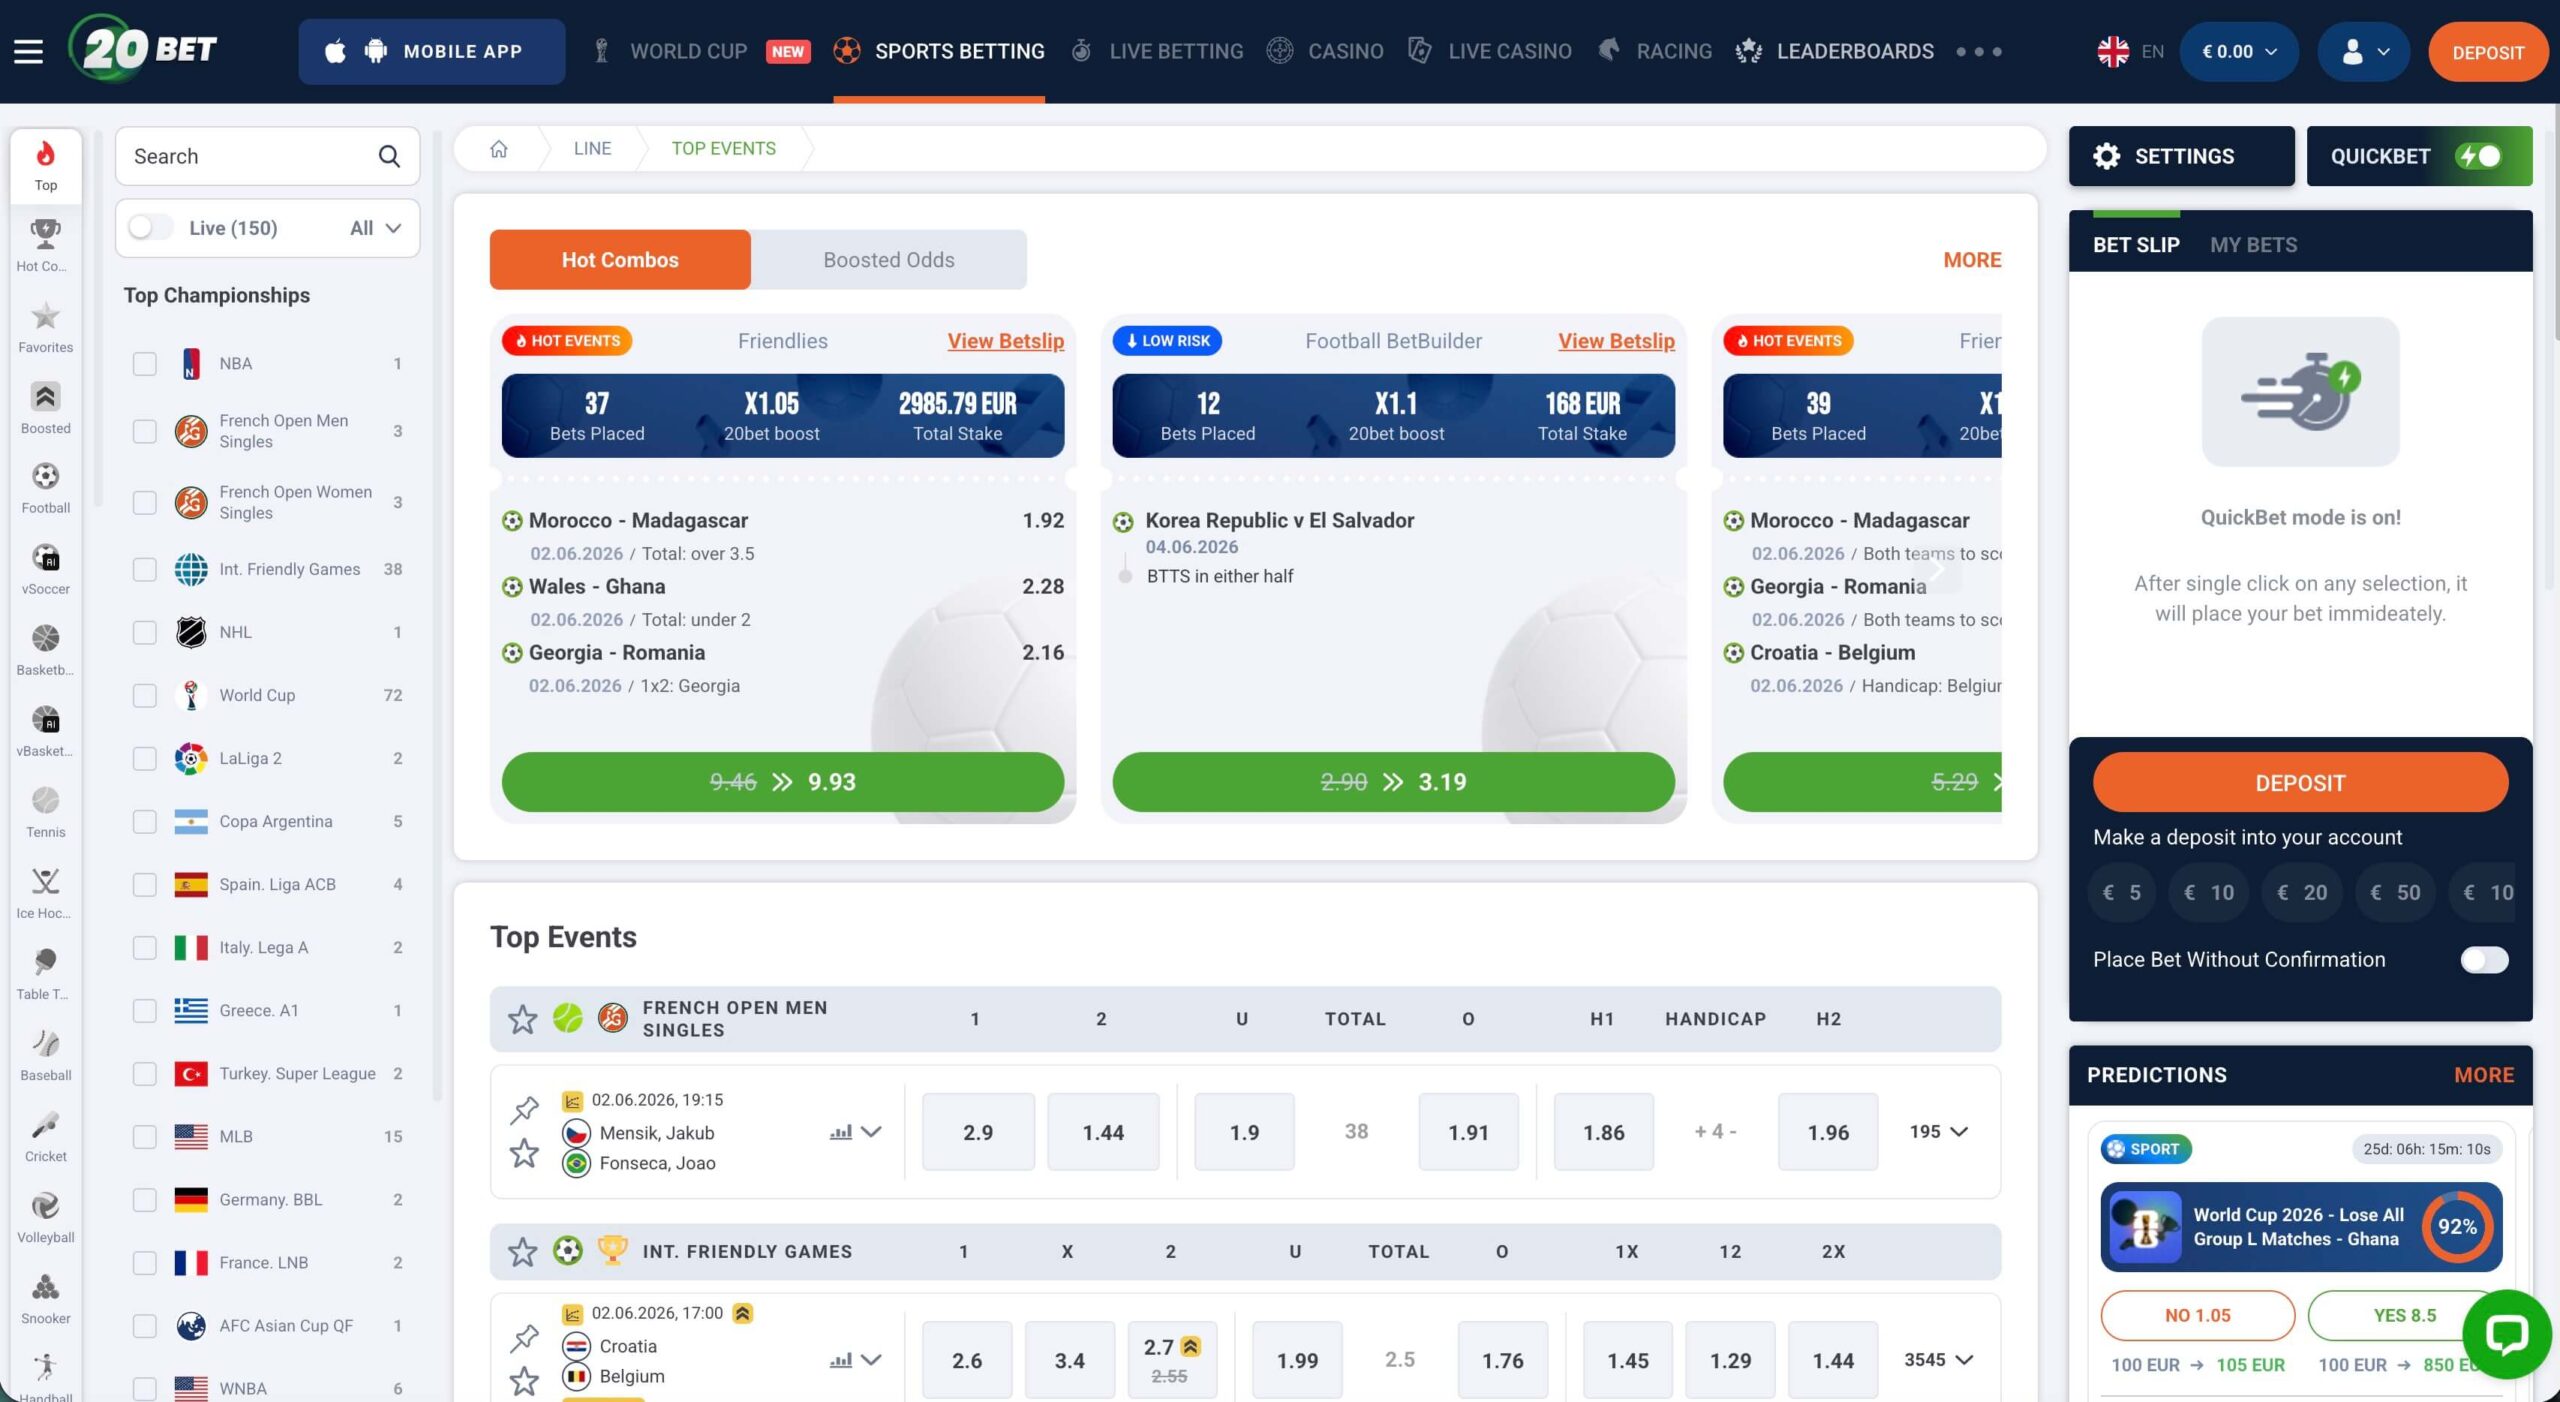The image size is (2560, 1402).
Task: Open Settings in the bet slip panel
Action: click(2181, 156)
